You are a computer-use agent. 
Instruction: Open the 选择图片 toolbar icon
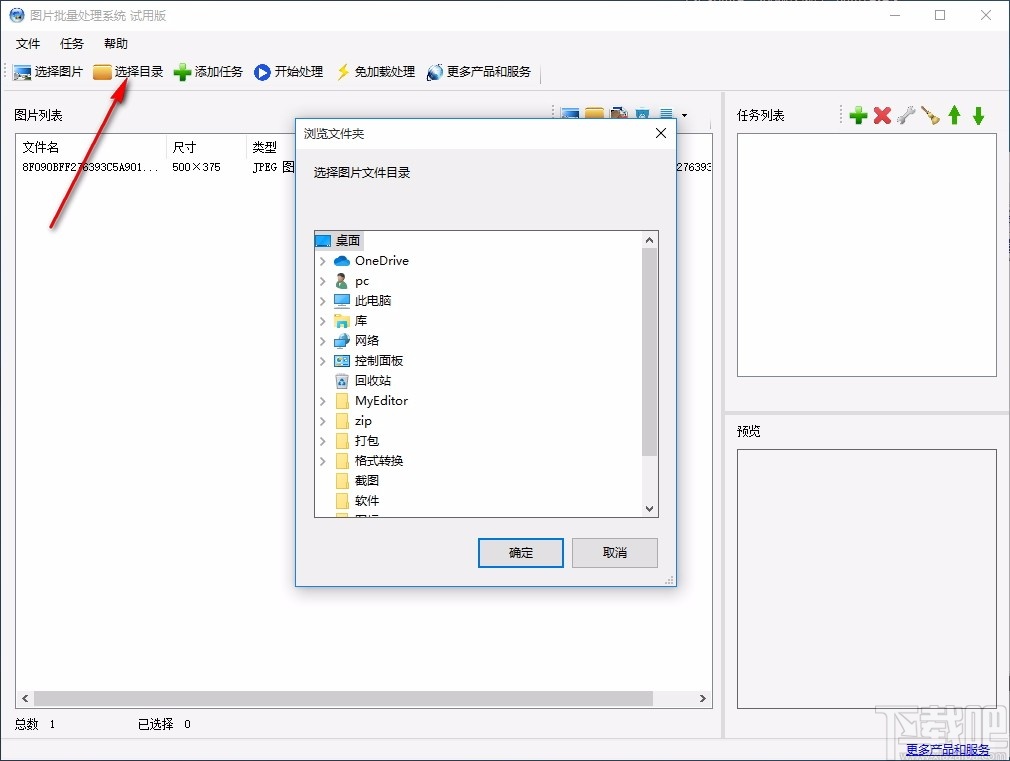pos(46,71)
